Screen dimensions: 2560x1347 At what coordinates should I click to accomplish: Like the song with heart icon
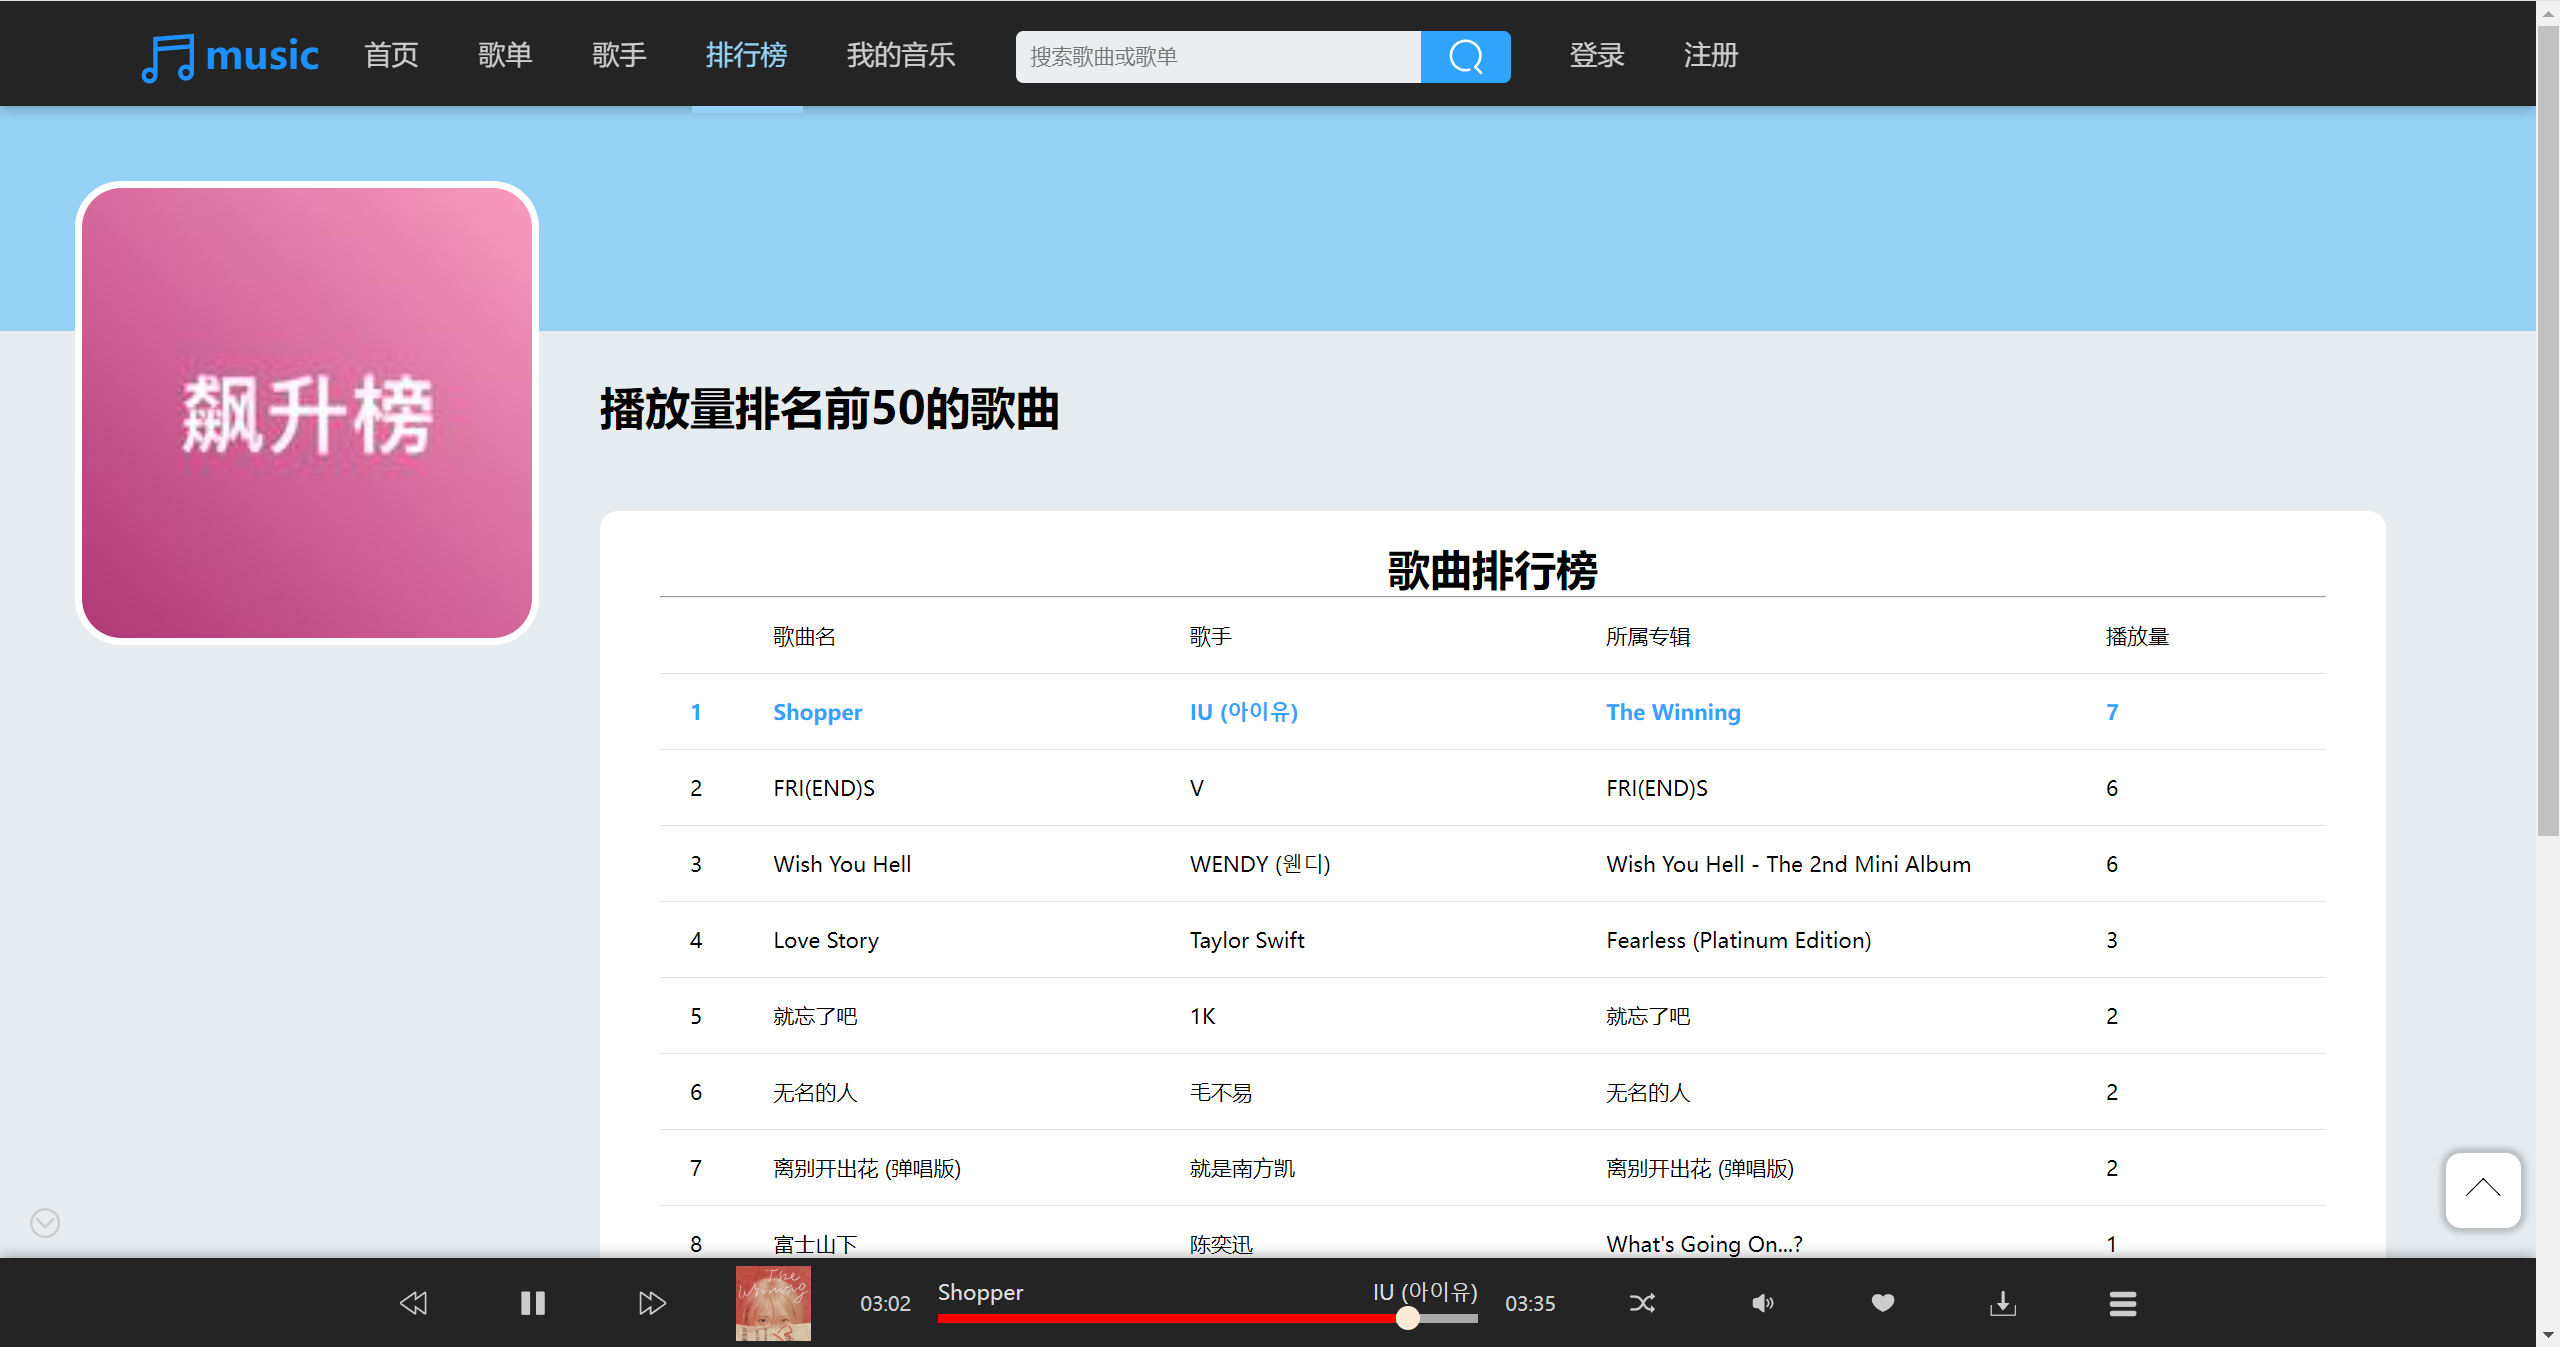coord(1883,1302)
